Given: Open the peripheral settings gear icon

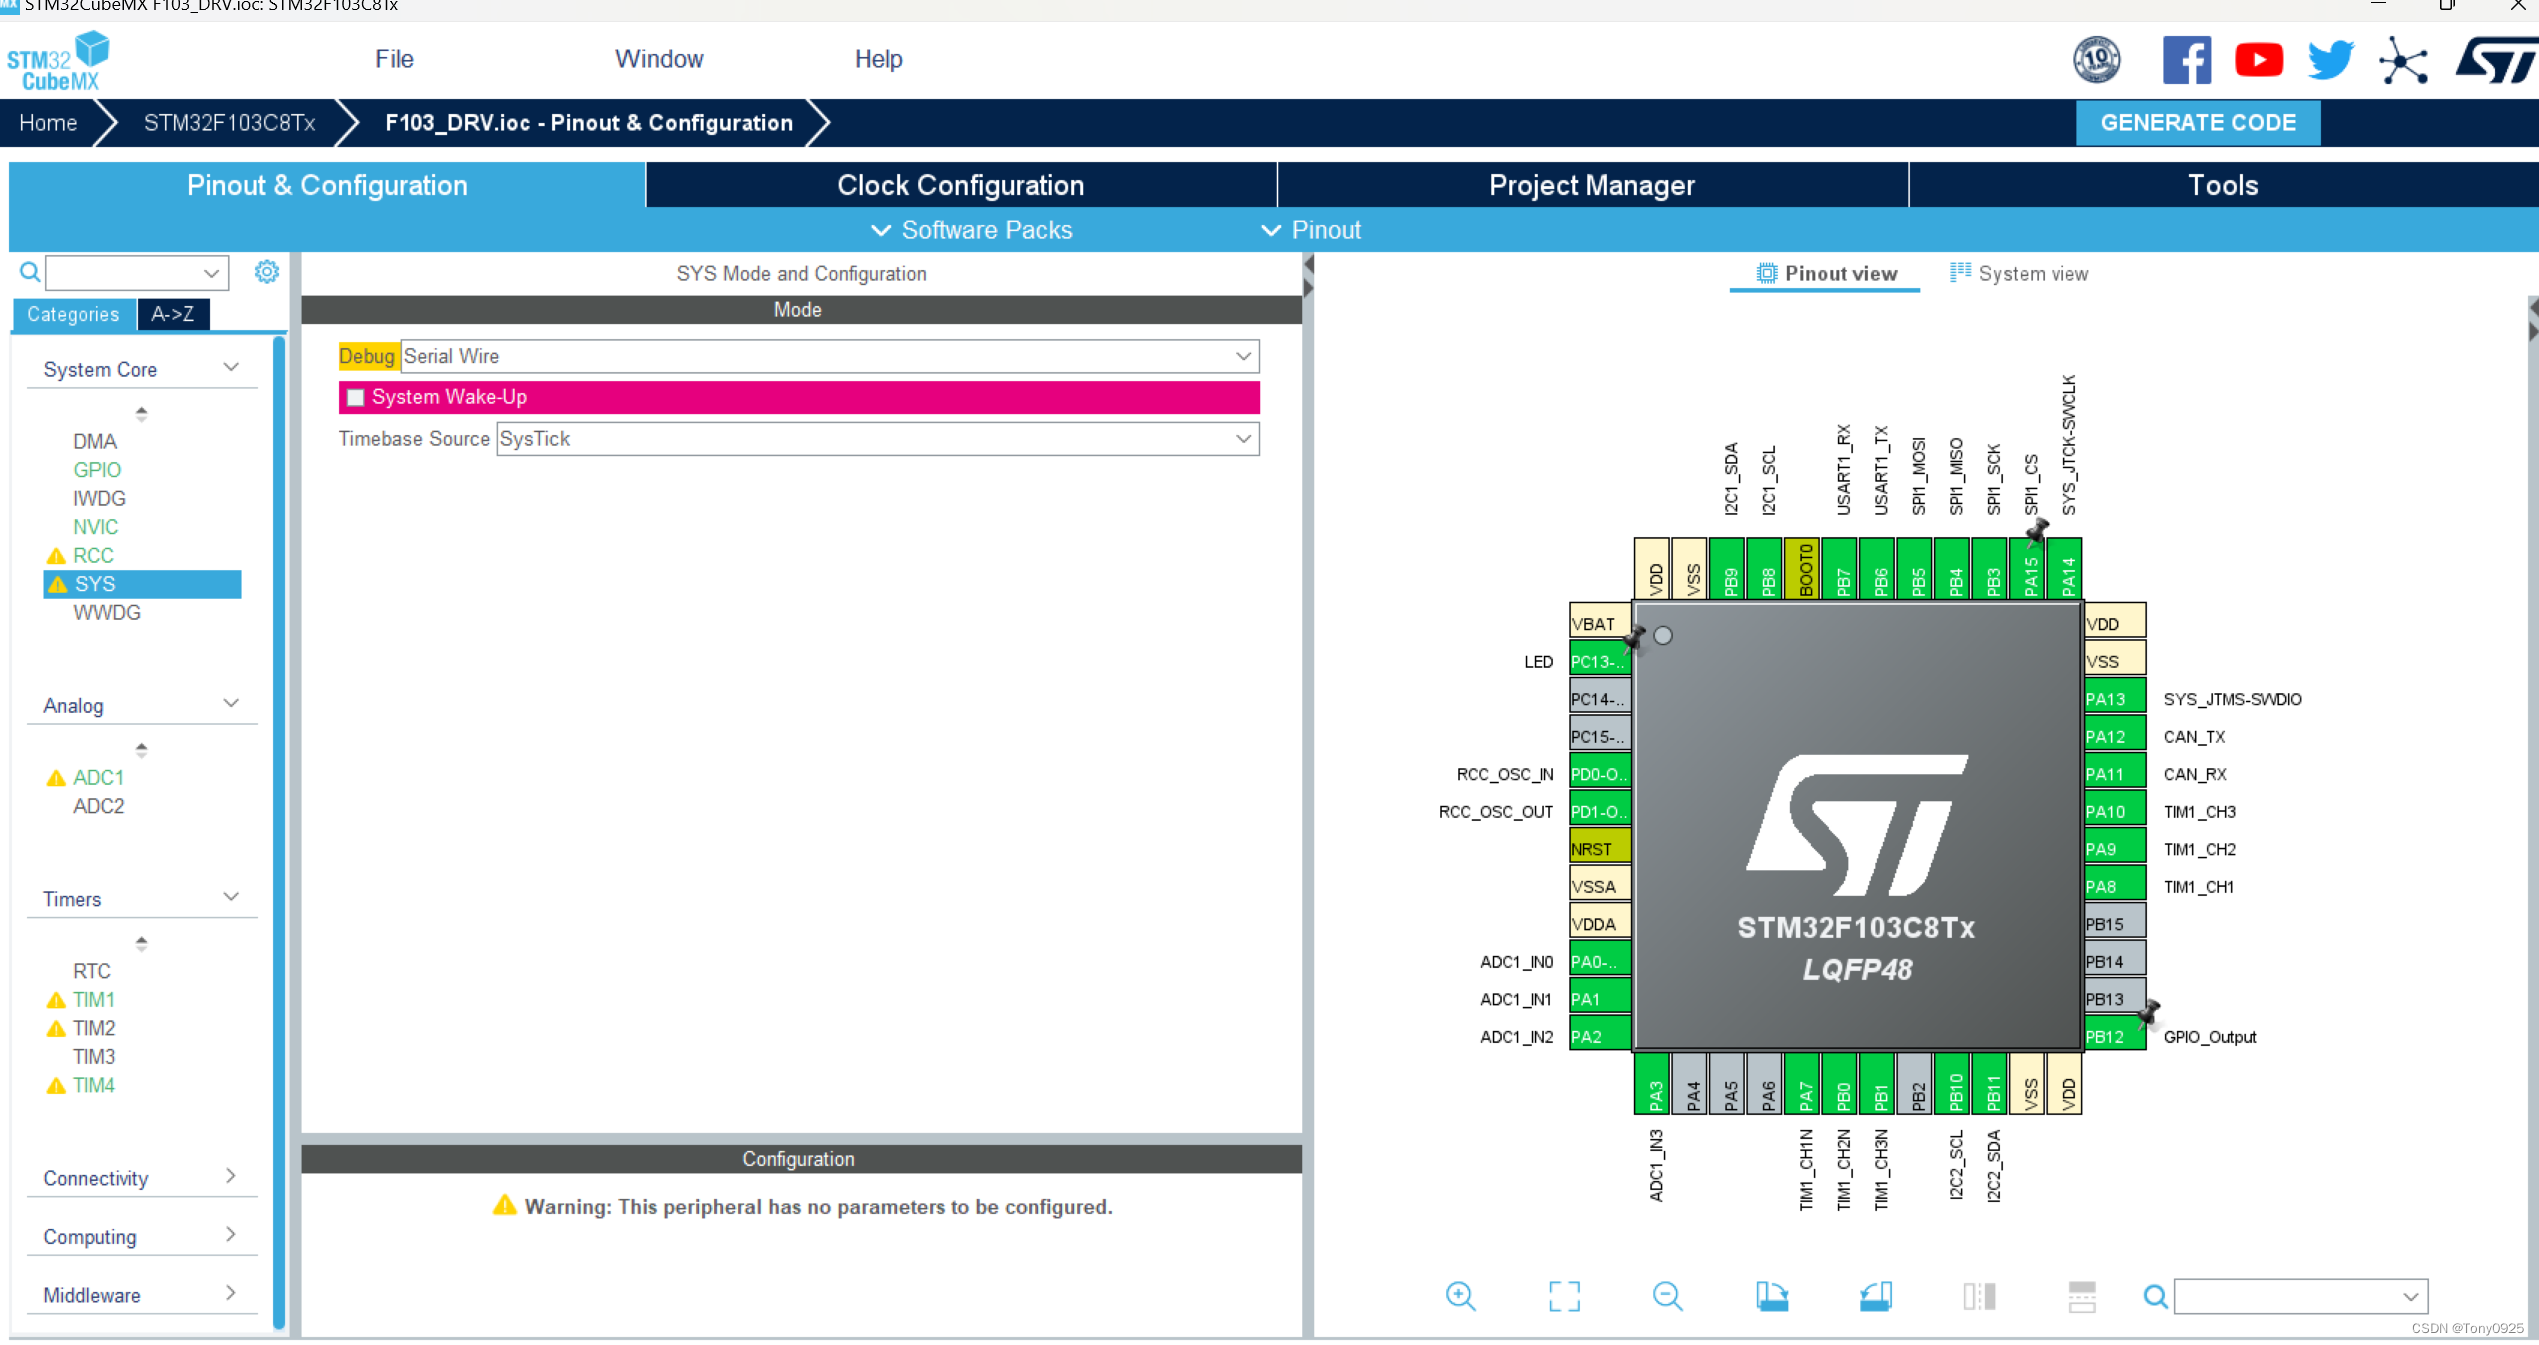Looking at the screenshot, I should [x=266, y=272].
